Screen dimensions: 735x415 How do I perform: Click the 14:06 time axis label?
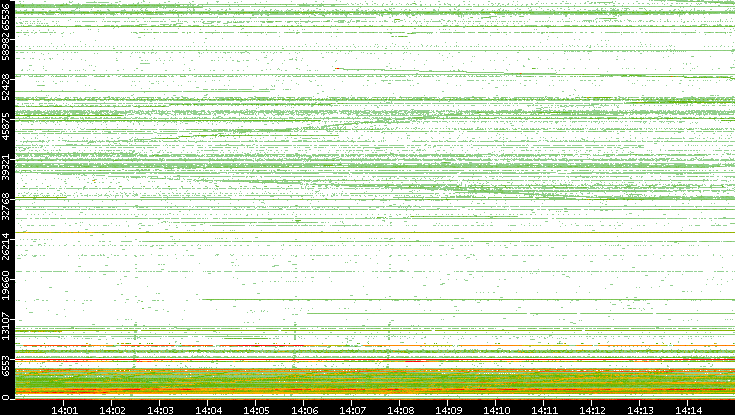(305, 410)
